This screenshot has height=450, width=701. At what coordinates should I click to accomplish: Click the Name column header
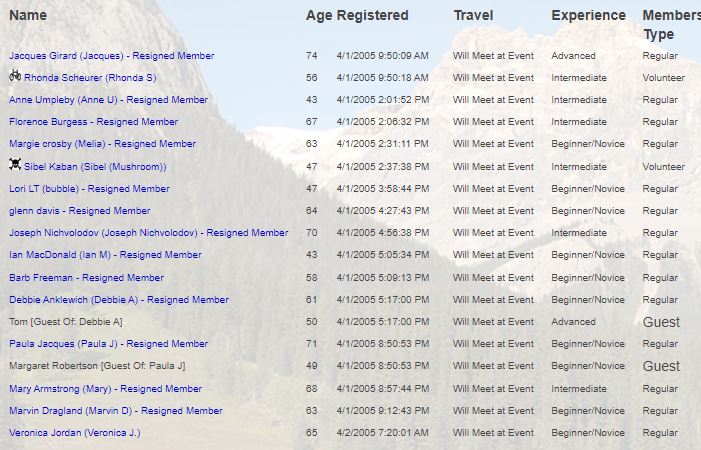[28, 16]
